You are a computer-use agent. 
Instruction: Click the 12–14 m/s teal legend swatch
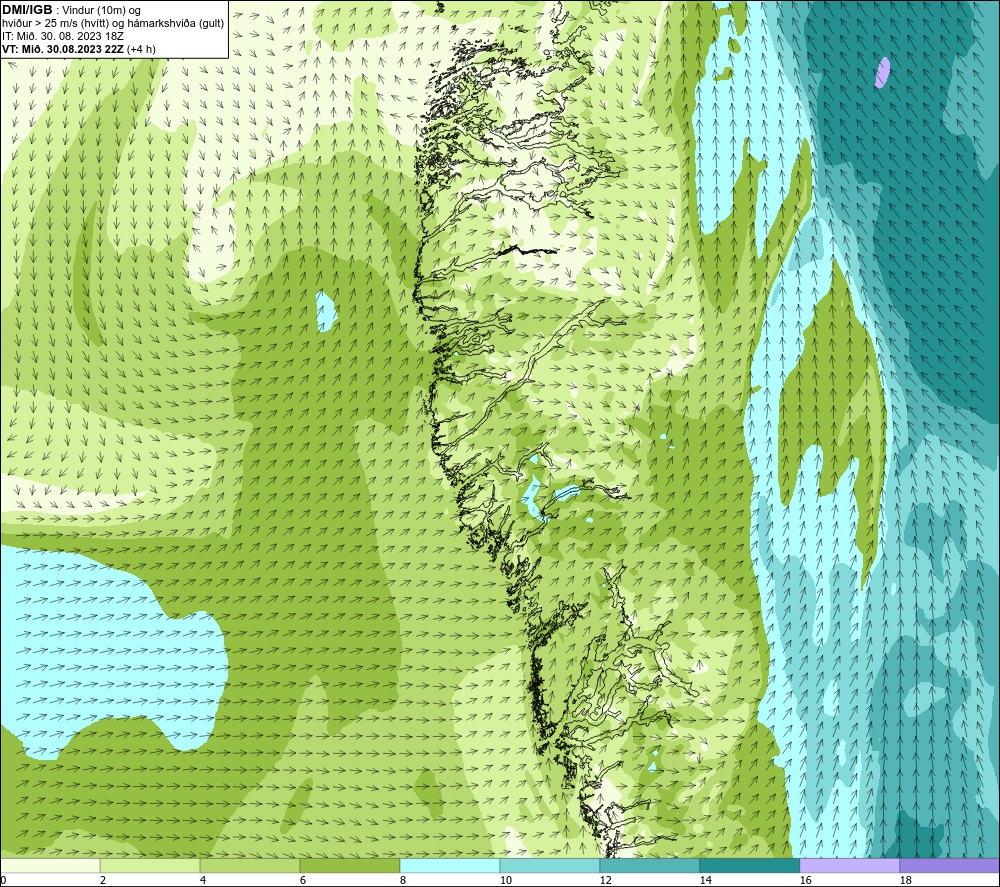point(649,865)
